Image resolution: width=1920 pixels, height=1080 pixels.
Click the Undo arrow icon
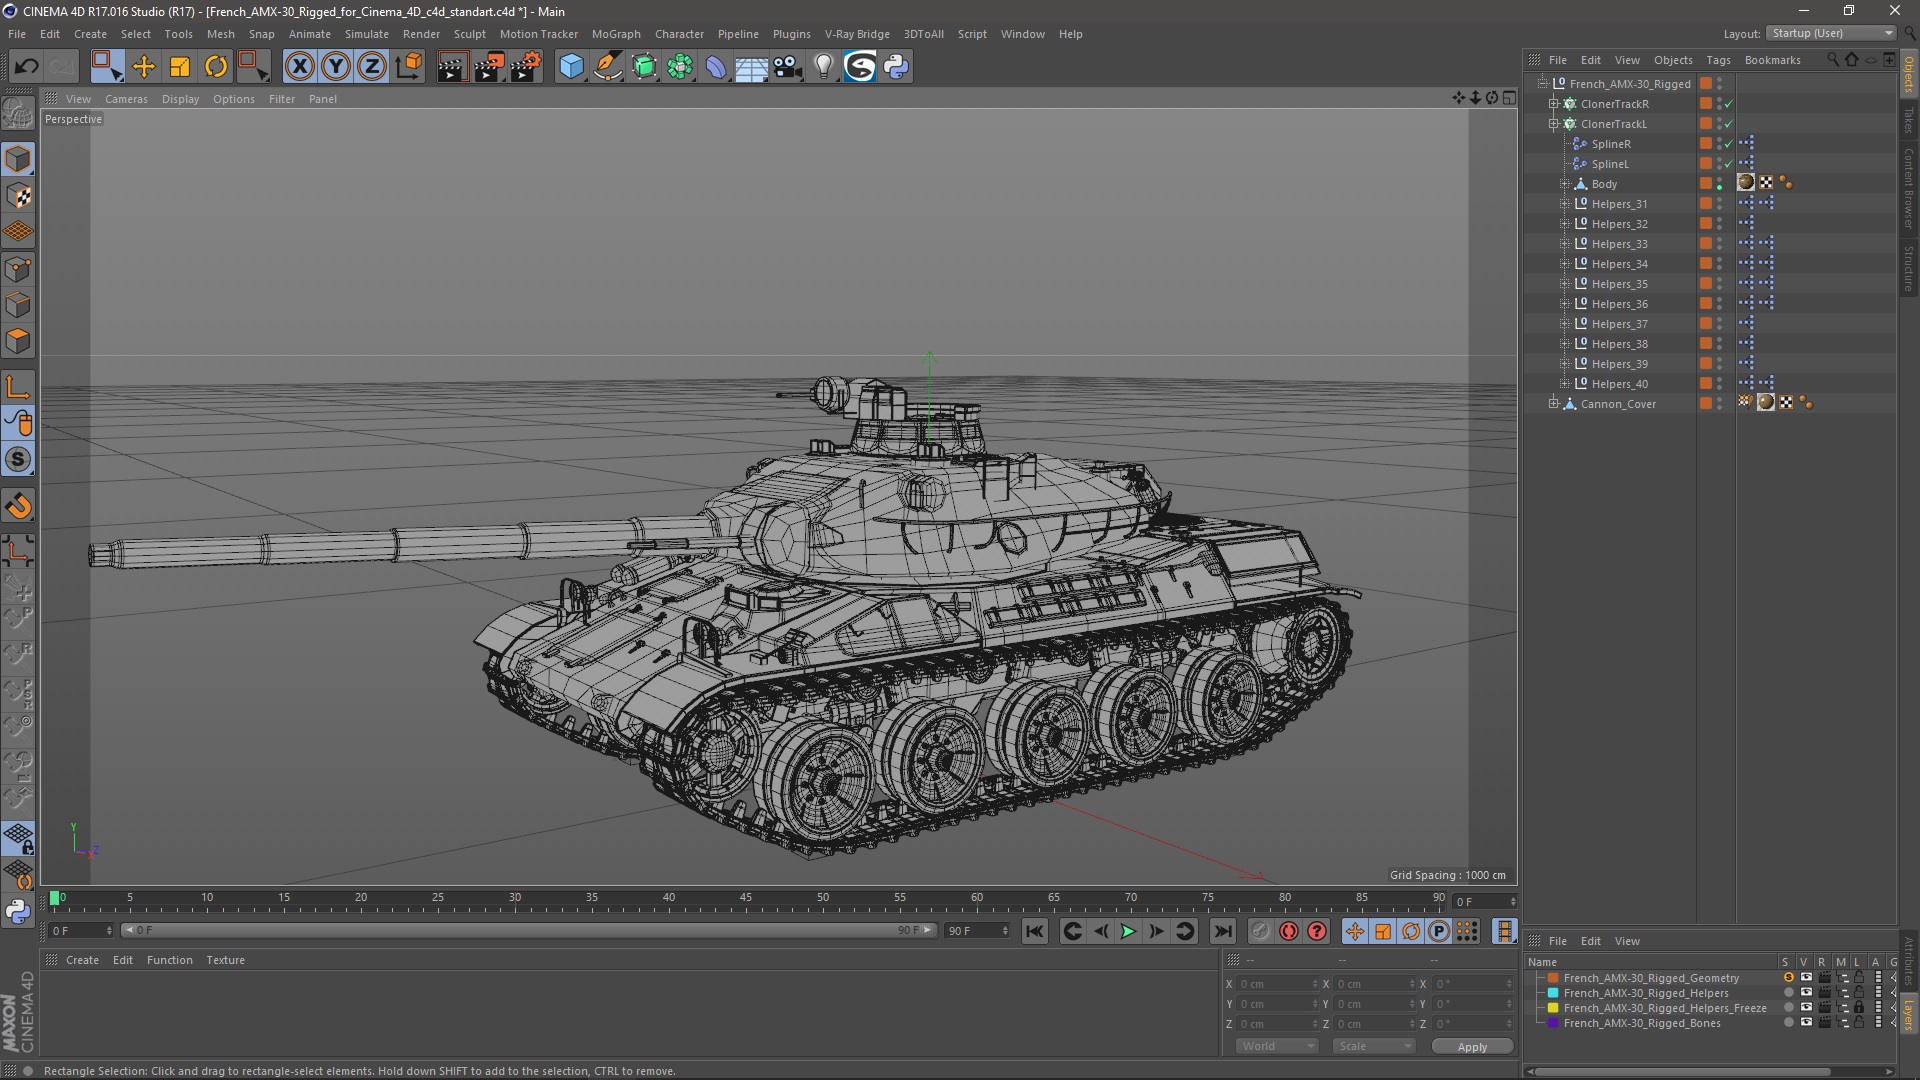pos(26,67)
